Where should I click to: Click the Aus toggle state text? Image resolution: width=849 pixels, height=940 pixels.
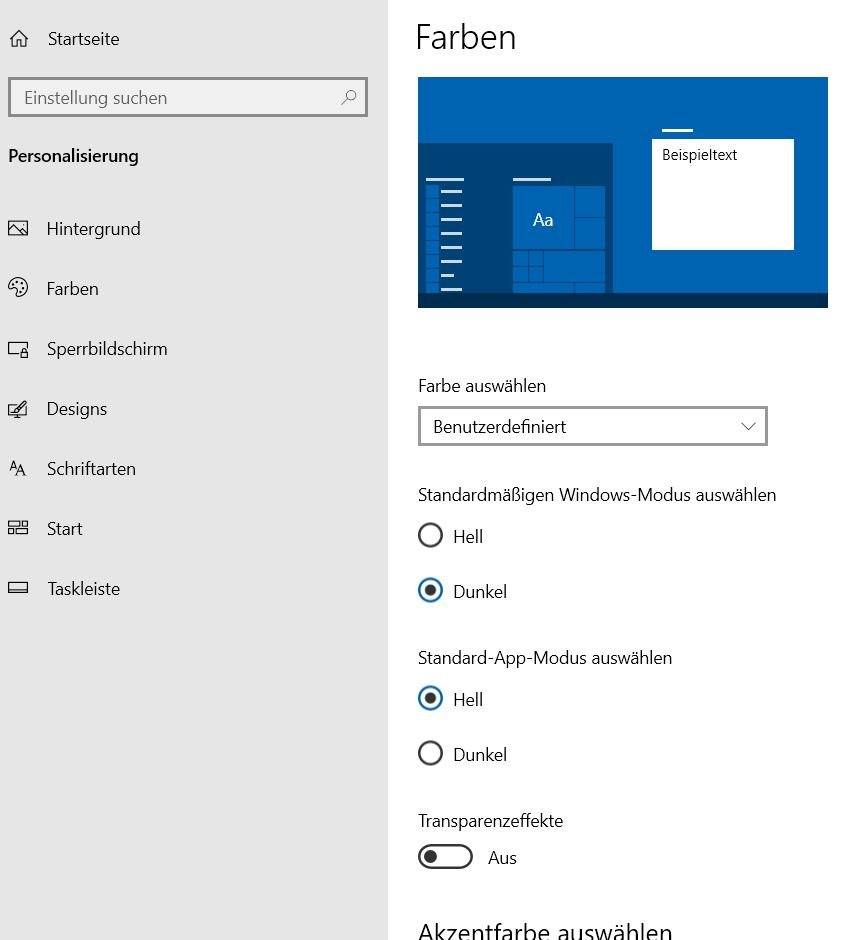click(x=502, y=858)
